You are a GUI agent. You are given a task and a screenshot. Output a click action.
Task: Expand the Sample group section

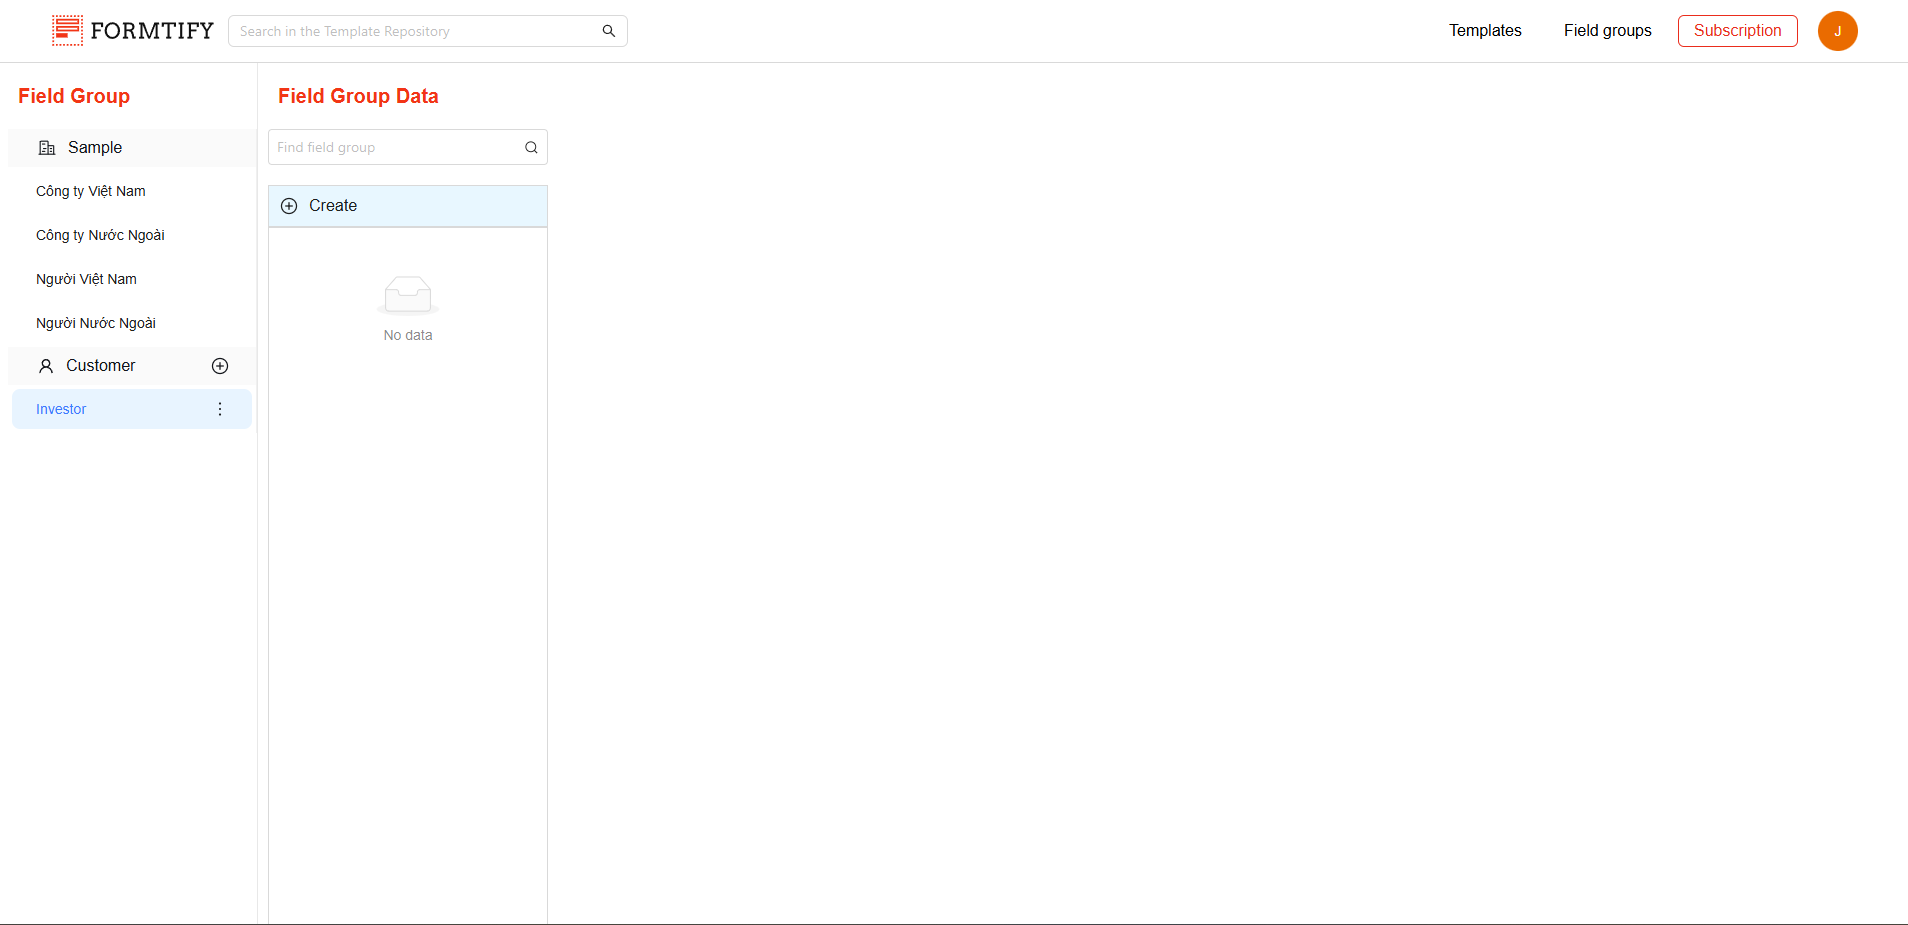point(95,148)
